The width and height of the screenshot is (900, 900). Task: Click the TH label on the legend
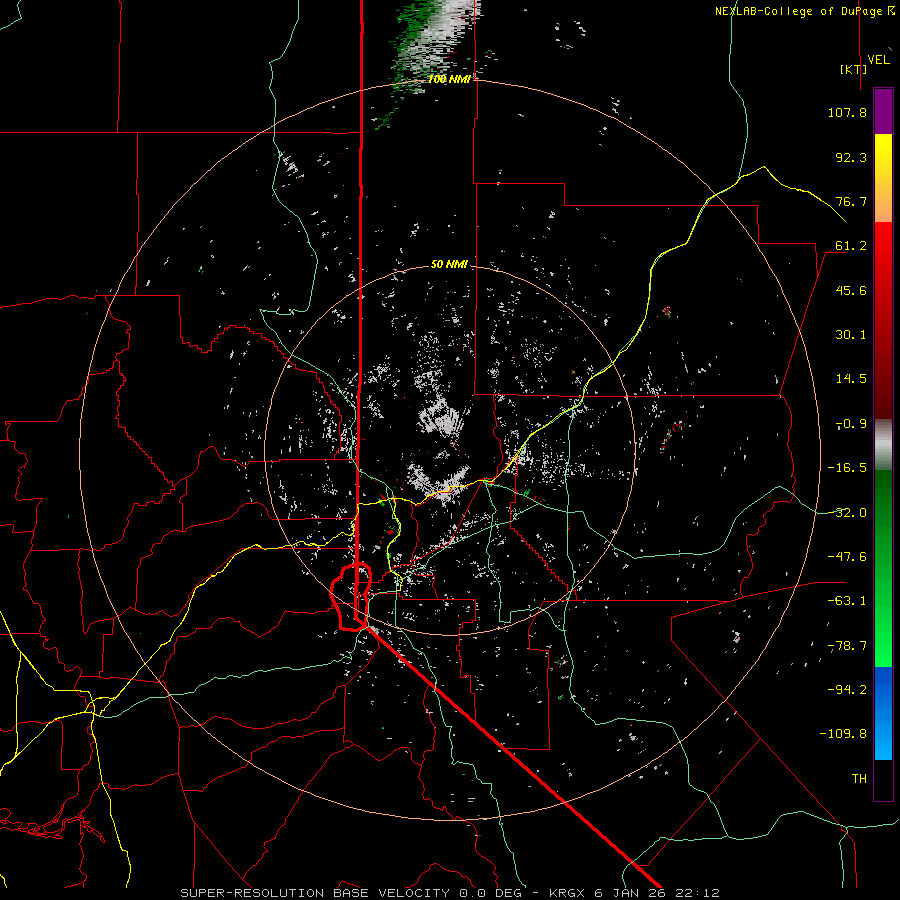(859, 779)
